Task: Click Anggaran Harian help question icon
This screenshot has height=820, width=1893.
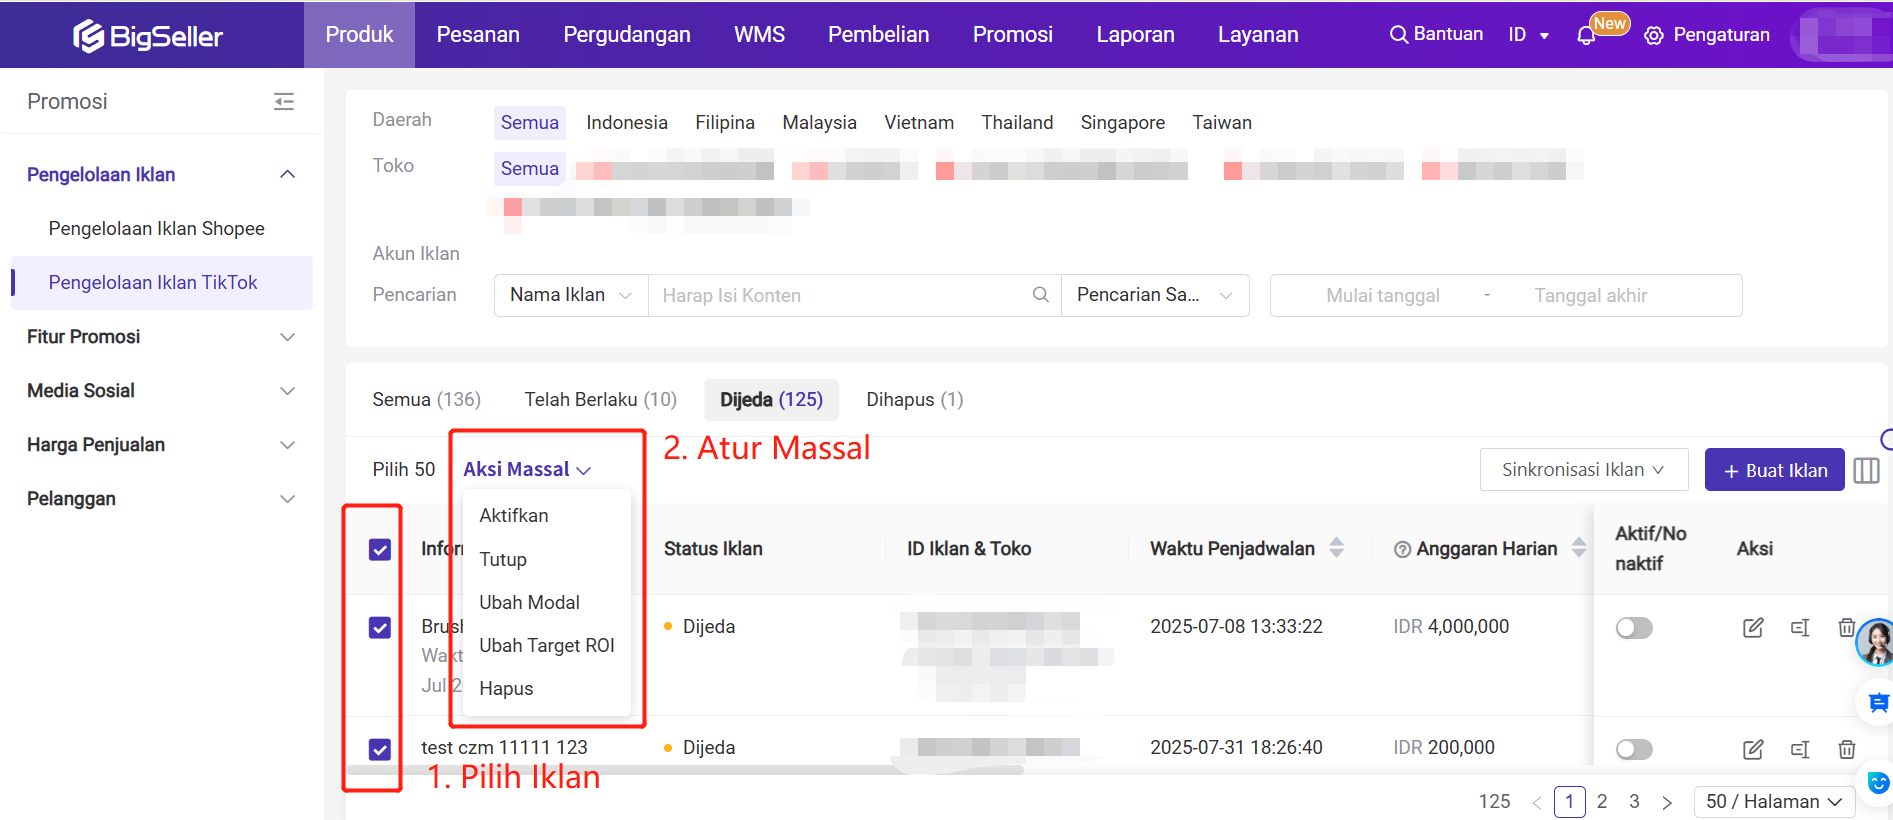Action: 1402,549
